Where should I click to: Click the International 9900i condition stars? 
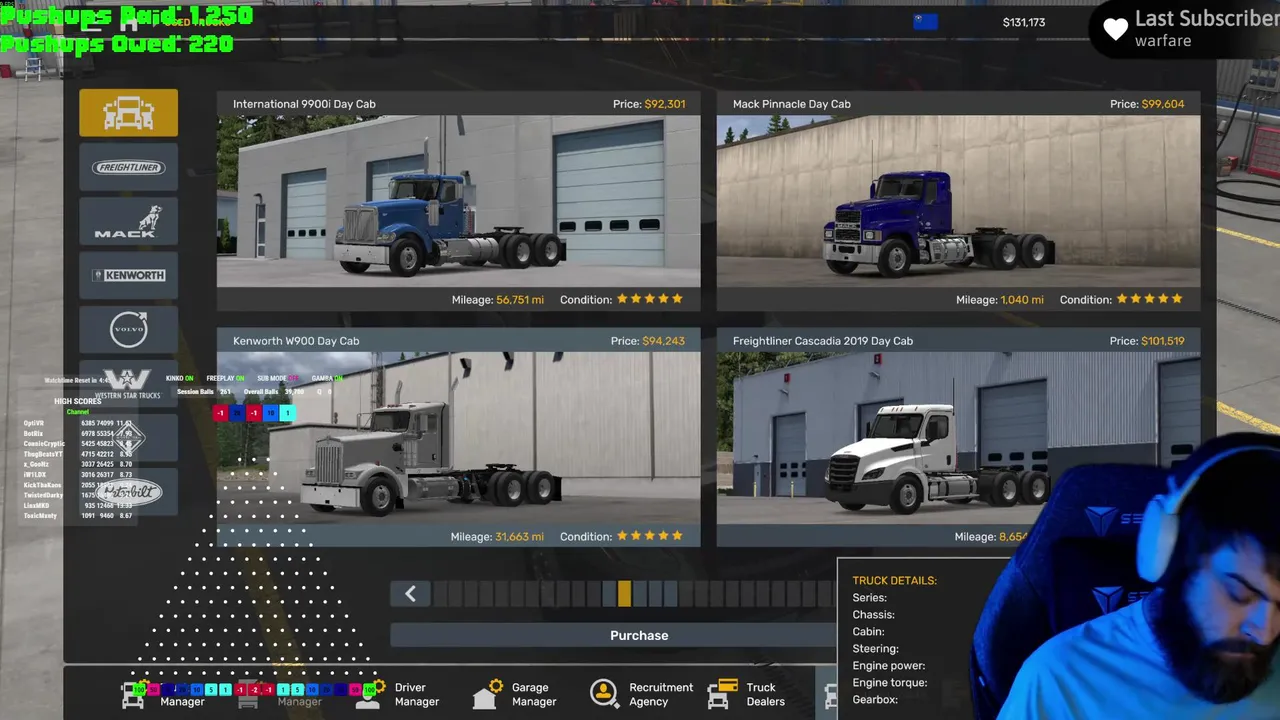click(x=650, y=299)
